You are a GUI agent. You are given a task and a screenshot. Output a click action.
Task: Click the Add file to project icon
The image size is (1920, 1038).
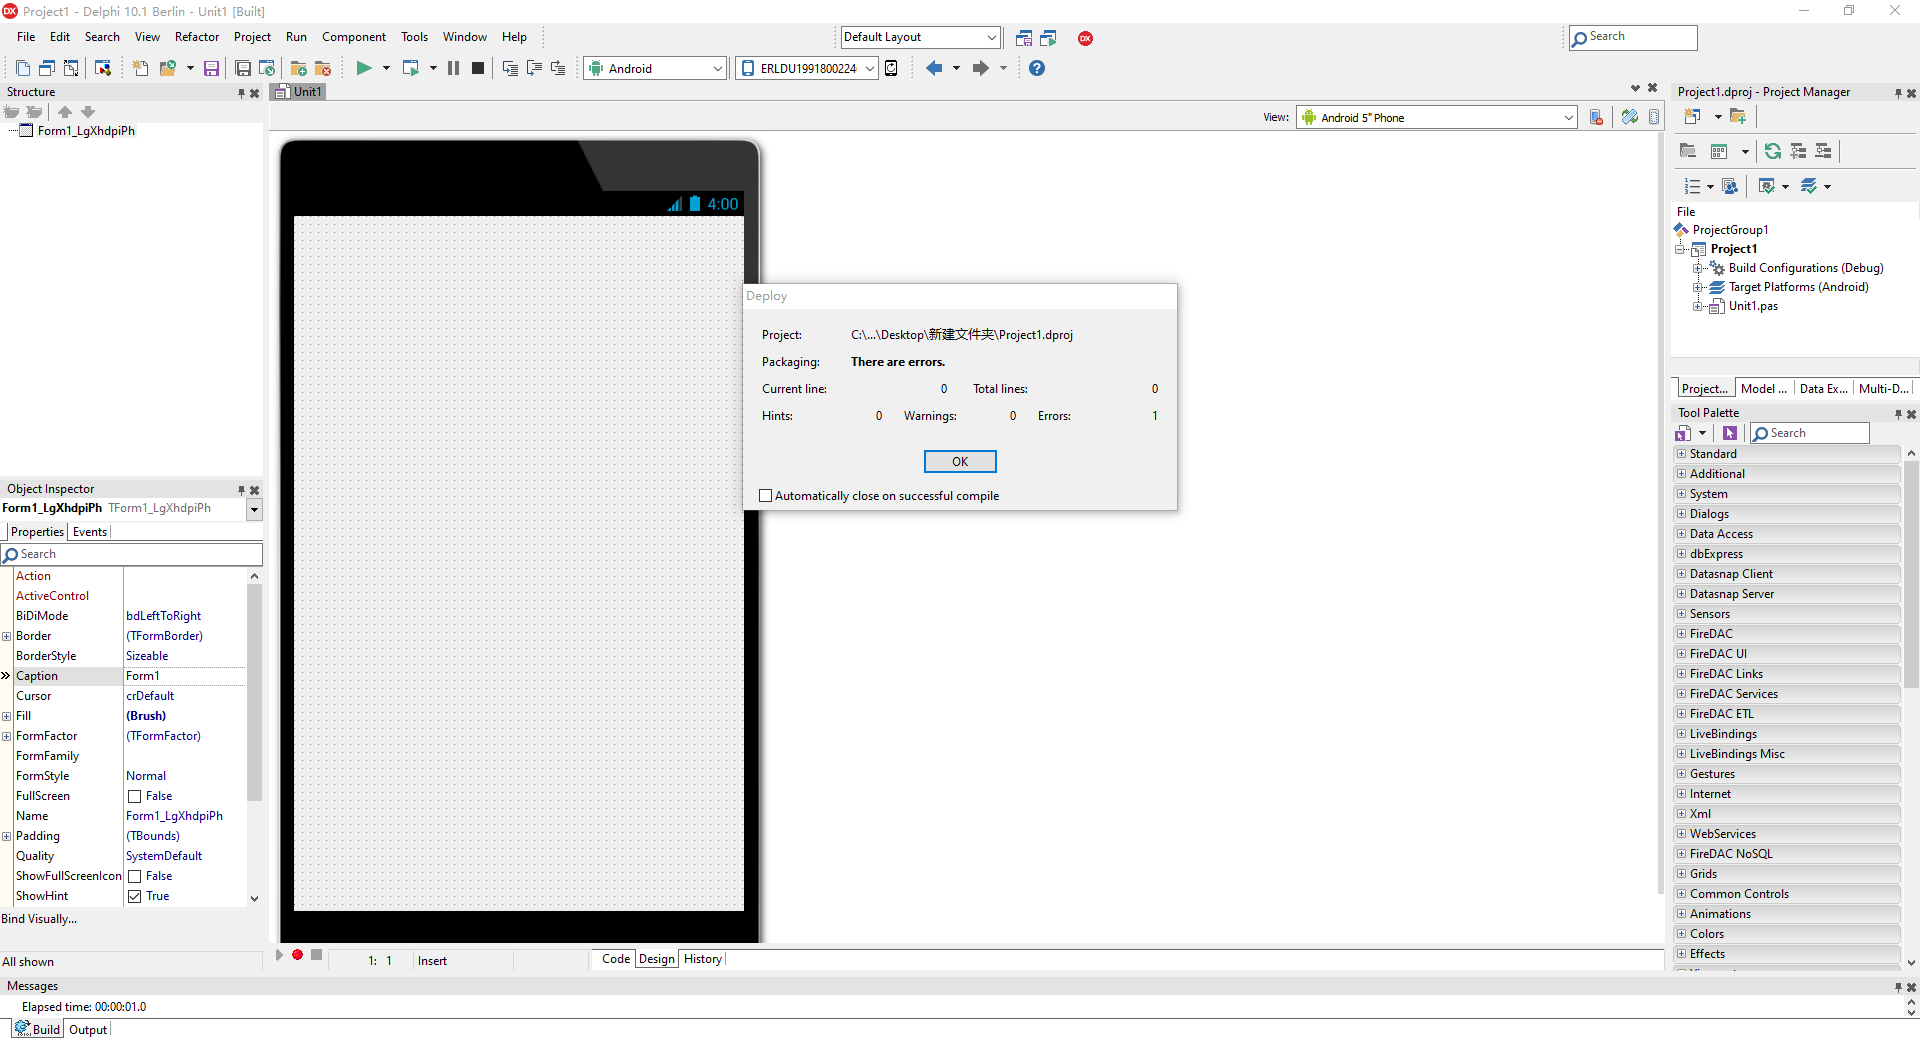[x=298, y=68]
